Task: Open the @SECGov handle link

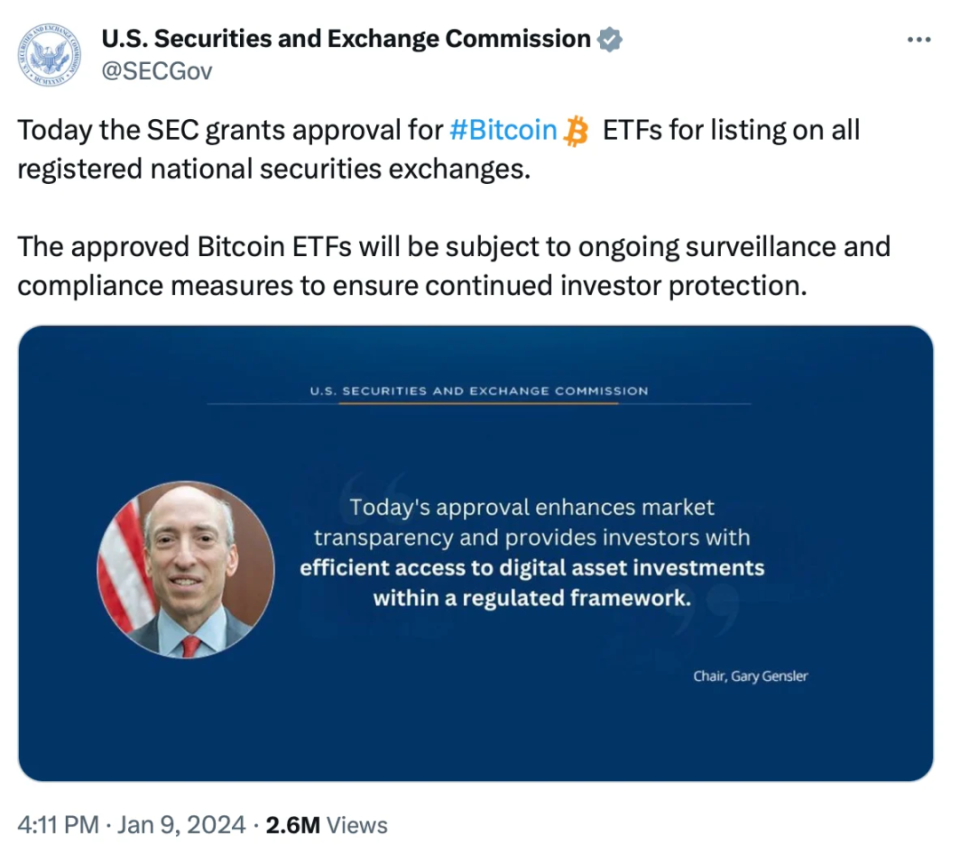Action: tap(157, 72)
